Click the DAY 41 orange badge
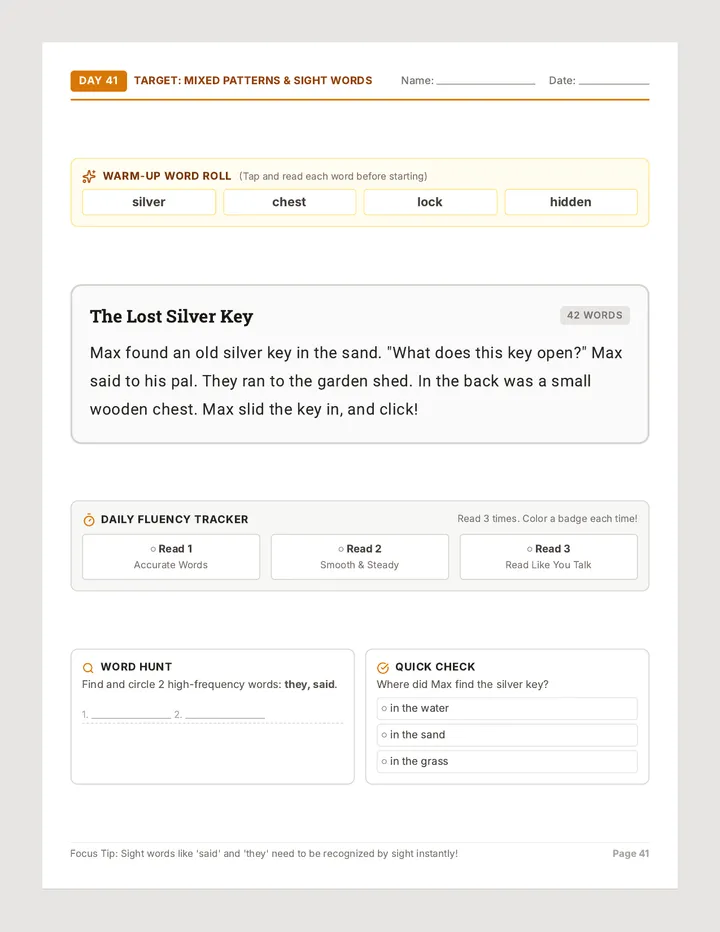720x932 pixels. [99, 81]
